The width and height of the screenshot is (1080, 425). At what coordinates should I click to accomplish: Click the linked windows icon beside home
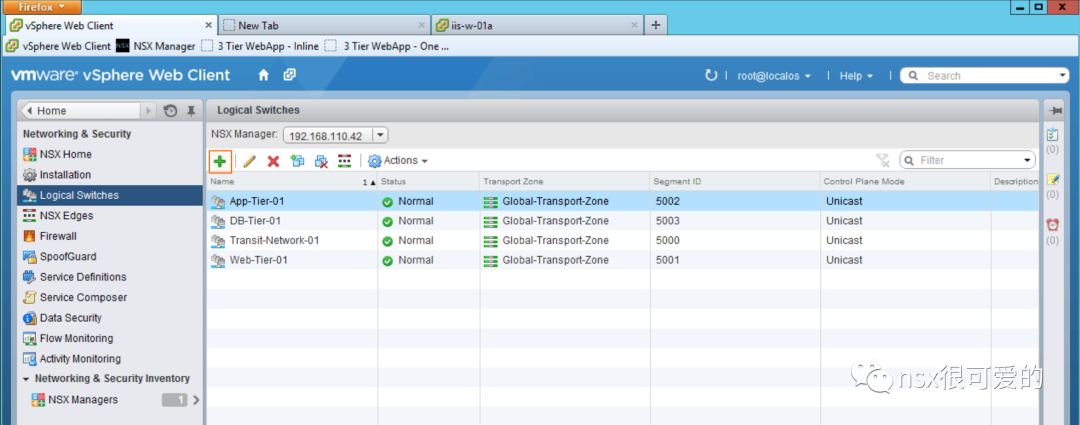290,75
